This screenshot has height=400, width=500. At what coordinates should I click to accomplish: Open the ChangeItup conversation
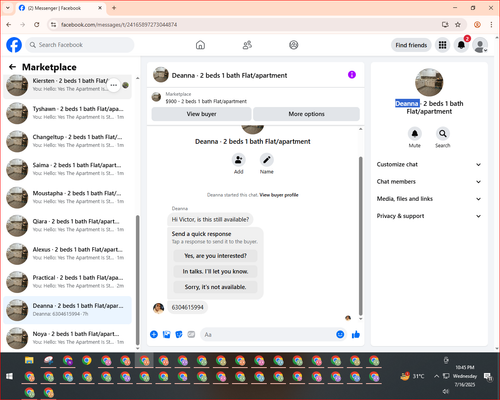(x=67, y=141)
